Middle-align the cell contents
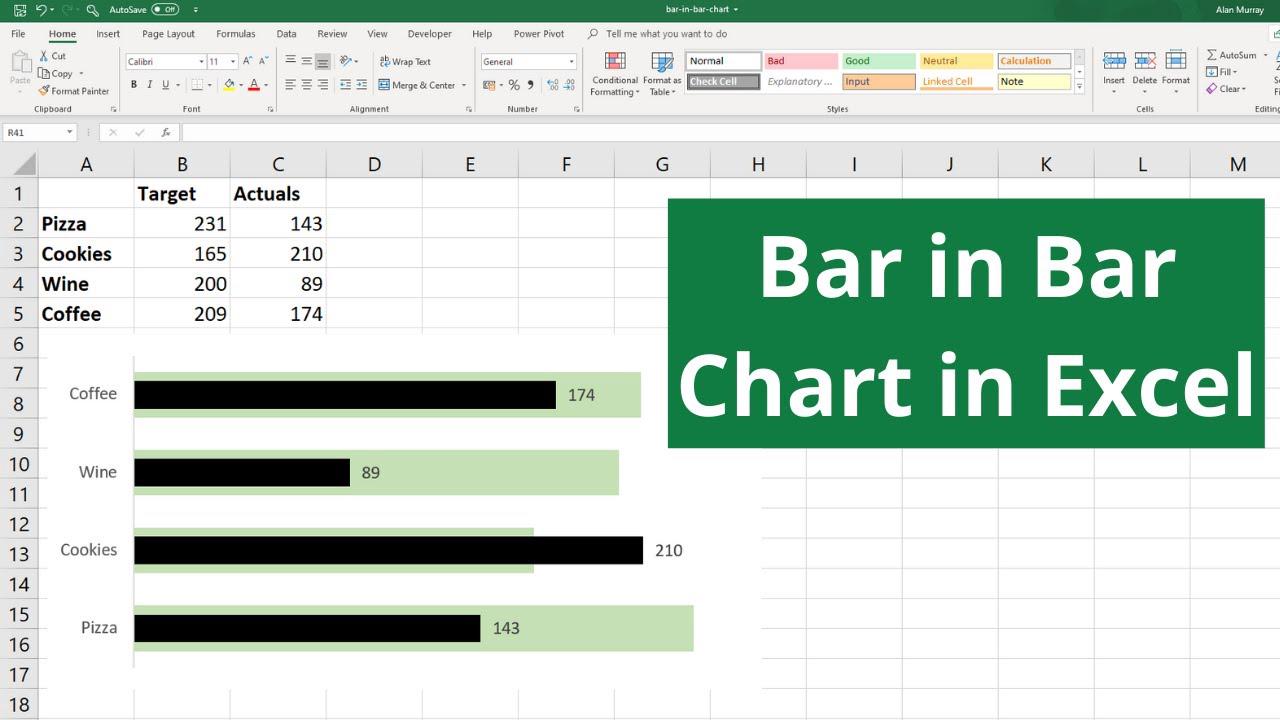The image size is (1280, 720). click(307, 61)
